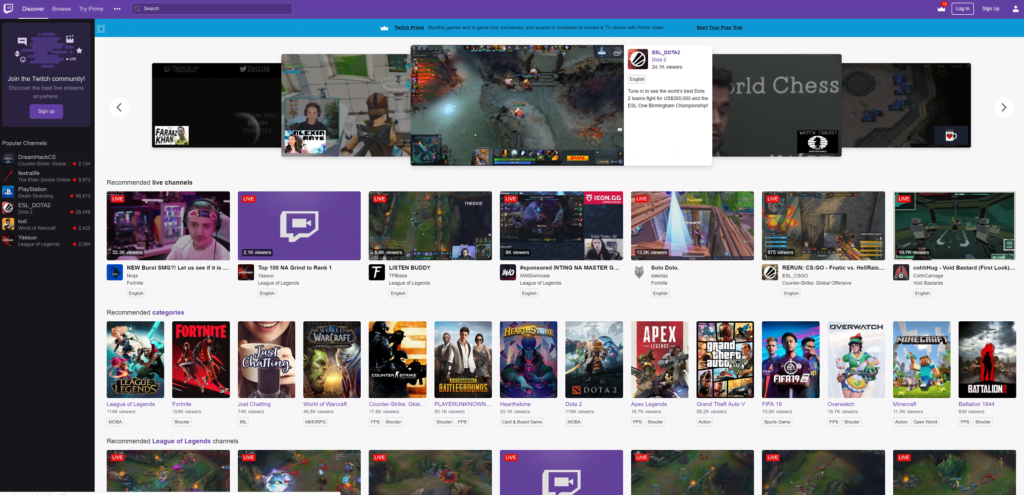Viewport: 1024px width, 495px height.
Task: Open Counter-Strike category cover
Action: tap(398, 359)
